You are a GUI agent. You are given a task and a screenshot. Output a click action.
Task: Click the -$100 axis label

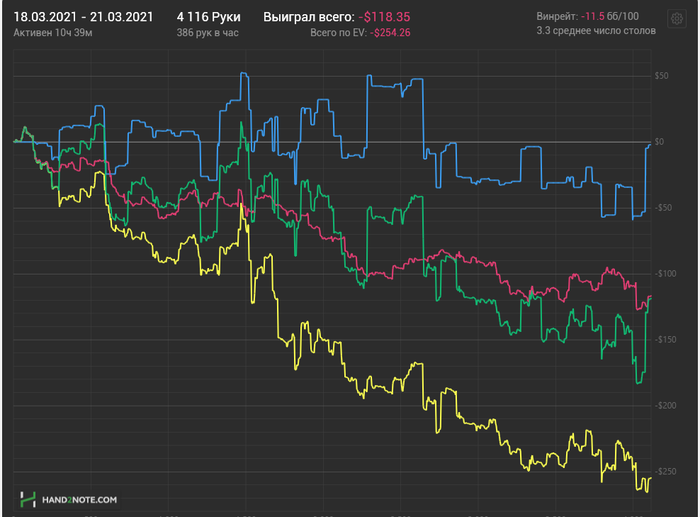tap(665, 274)
